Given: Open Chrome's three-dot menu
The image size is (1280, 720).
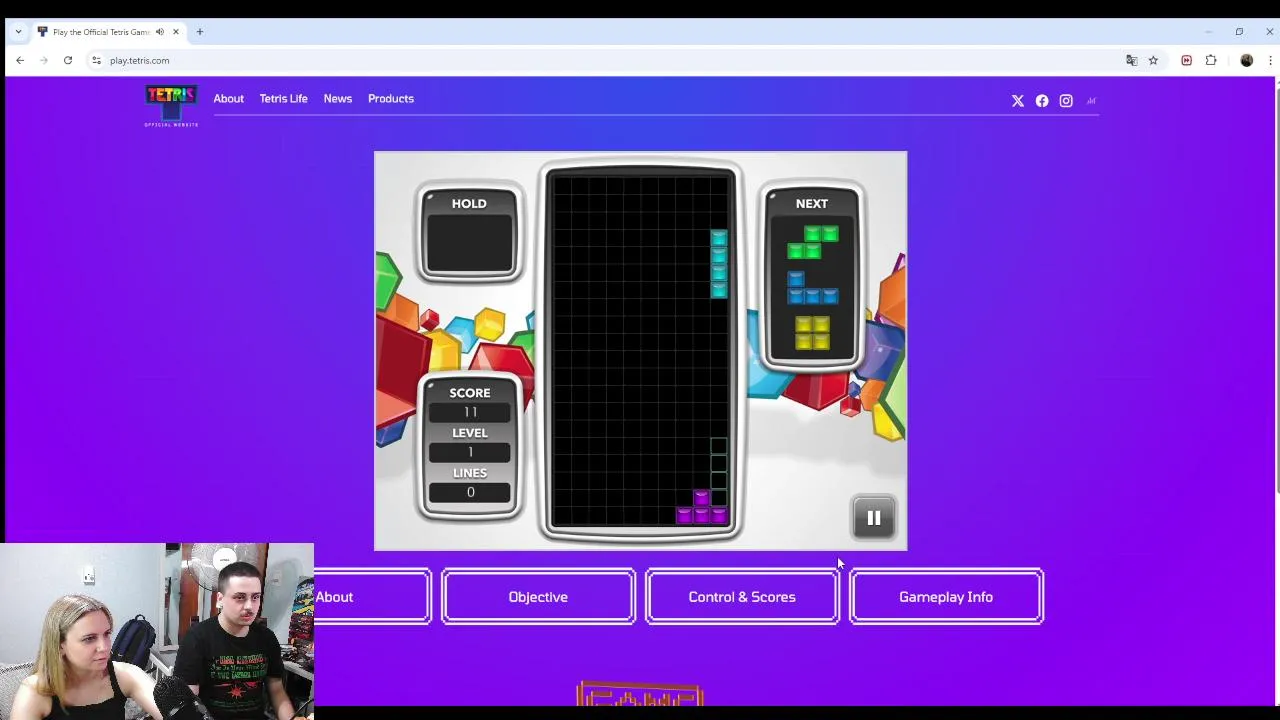Looking at the screenshot, I should tap(1270, 61).
